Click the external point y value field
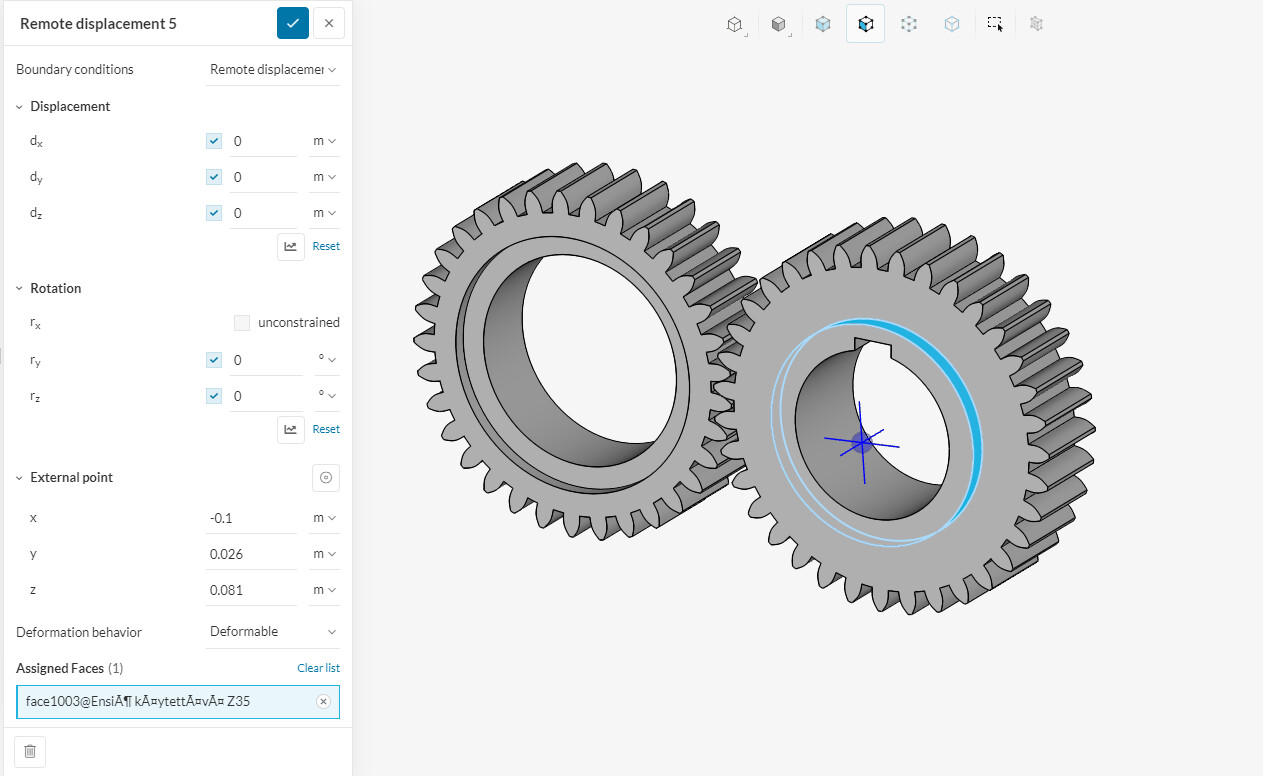Screen dimensions: 1263x776 [251, 554]
